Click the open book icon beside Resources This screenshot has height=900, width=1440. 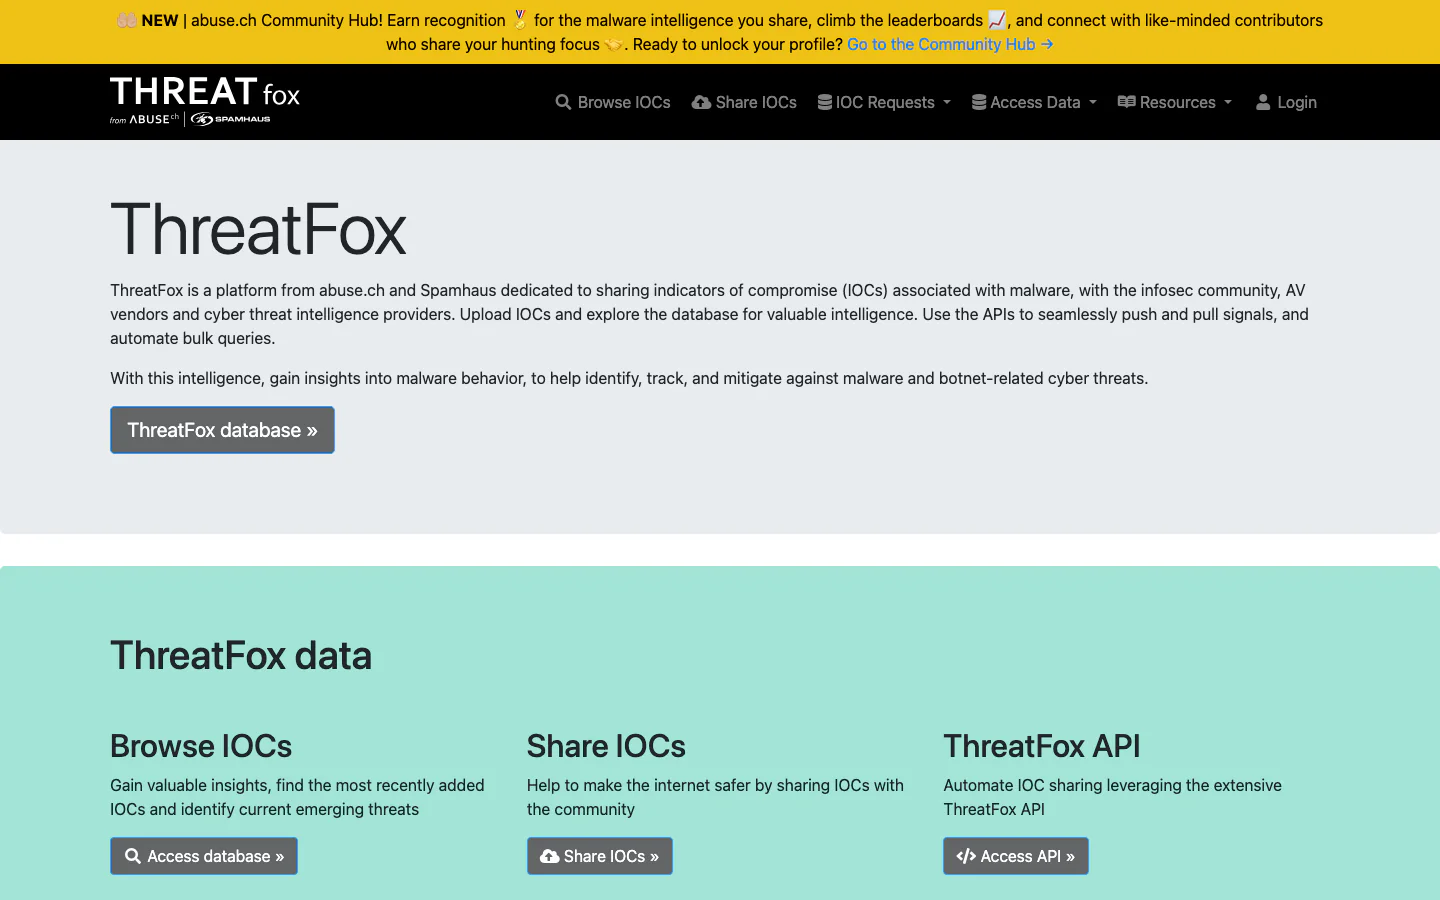(1126, 102)
